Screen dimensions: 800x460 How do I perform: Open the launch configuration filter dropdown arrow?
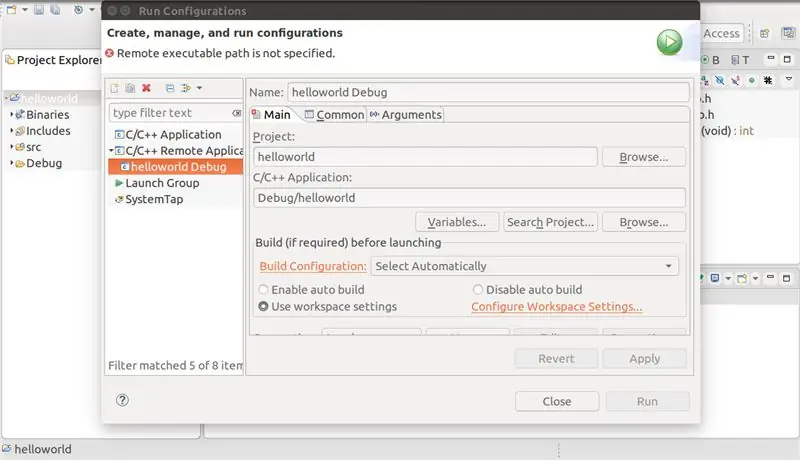199,88
